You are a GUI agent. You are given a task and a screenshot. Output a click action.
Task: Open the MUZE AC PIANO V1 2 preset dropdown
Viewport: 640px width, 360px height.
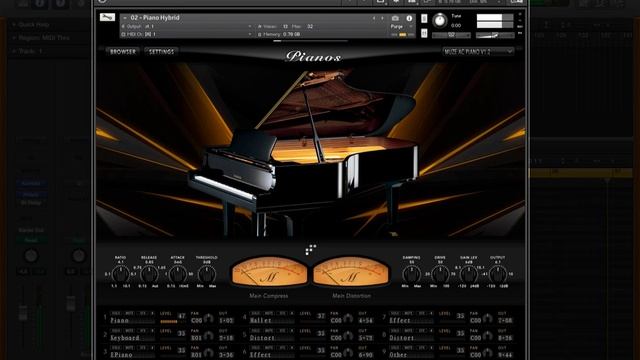click(478, 52)
